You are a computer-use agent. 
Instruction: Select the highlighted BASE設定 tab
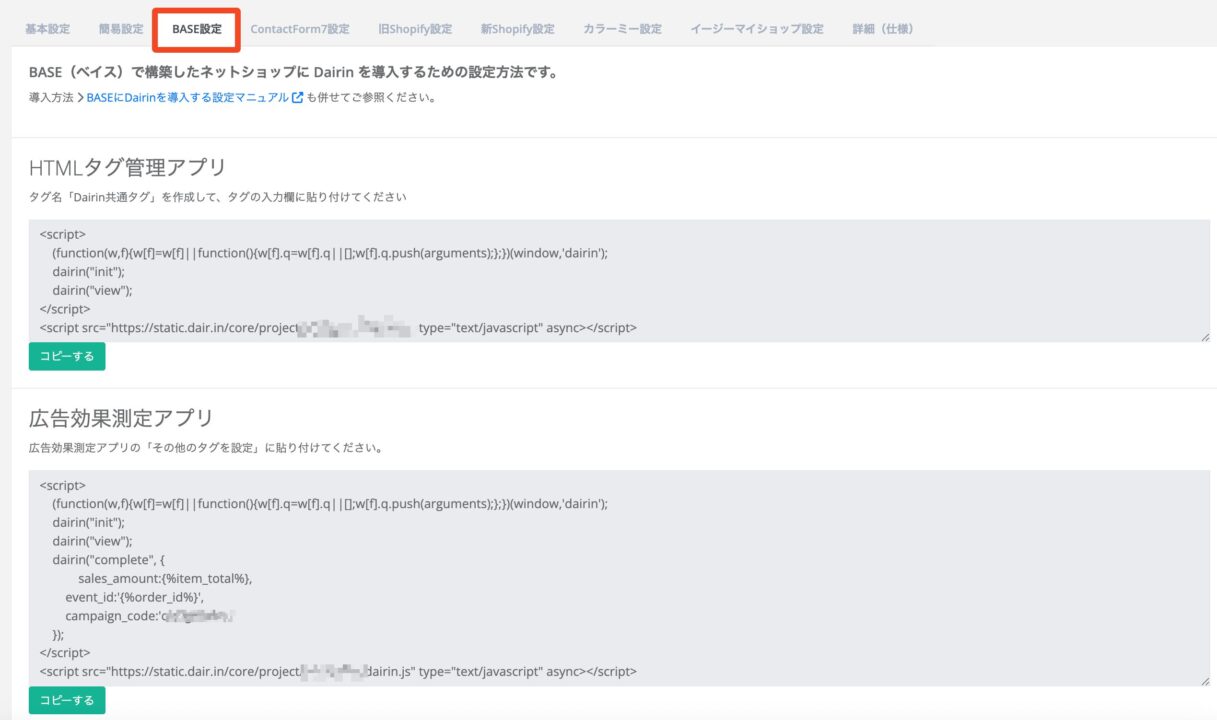point(197,29)
